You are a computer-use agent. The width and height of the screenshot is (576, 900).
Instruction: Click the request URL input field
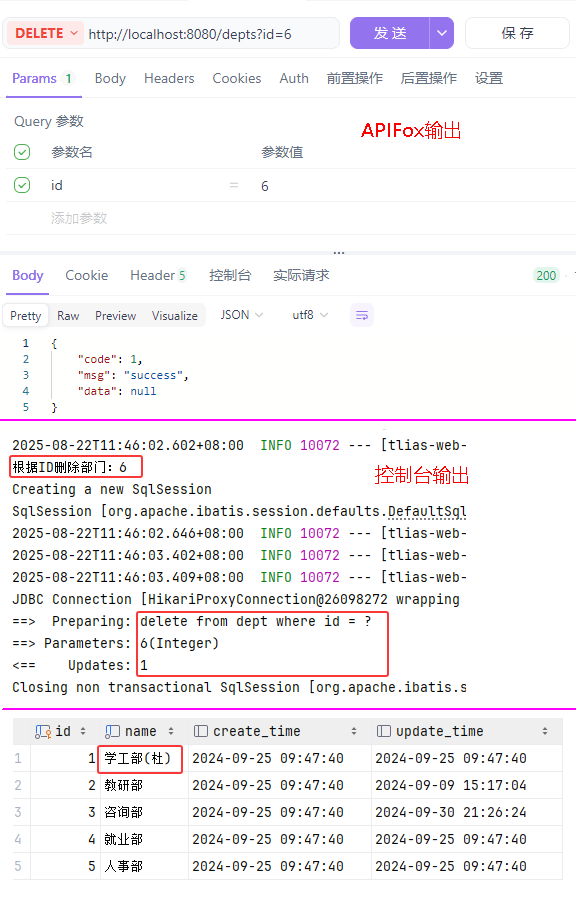(x=211, y=34)
